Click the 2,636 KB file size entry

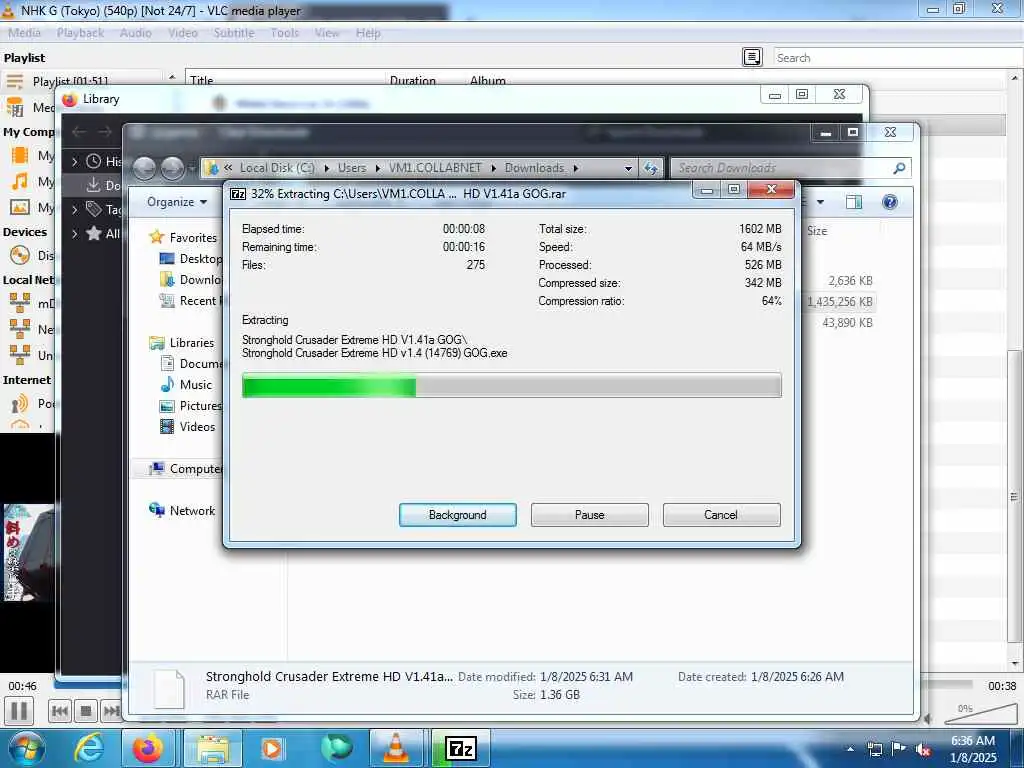(x=850, y=281)
